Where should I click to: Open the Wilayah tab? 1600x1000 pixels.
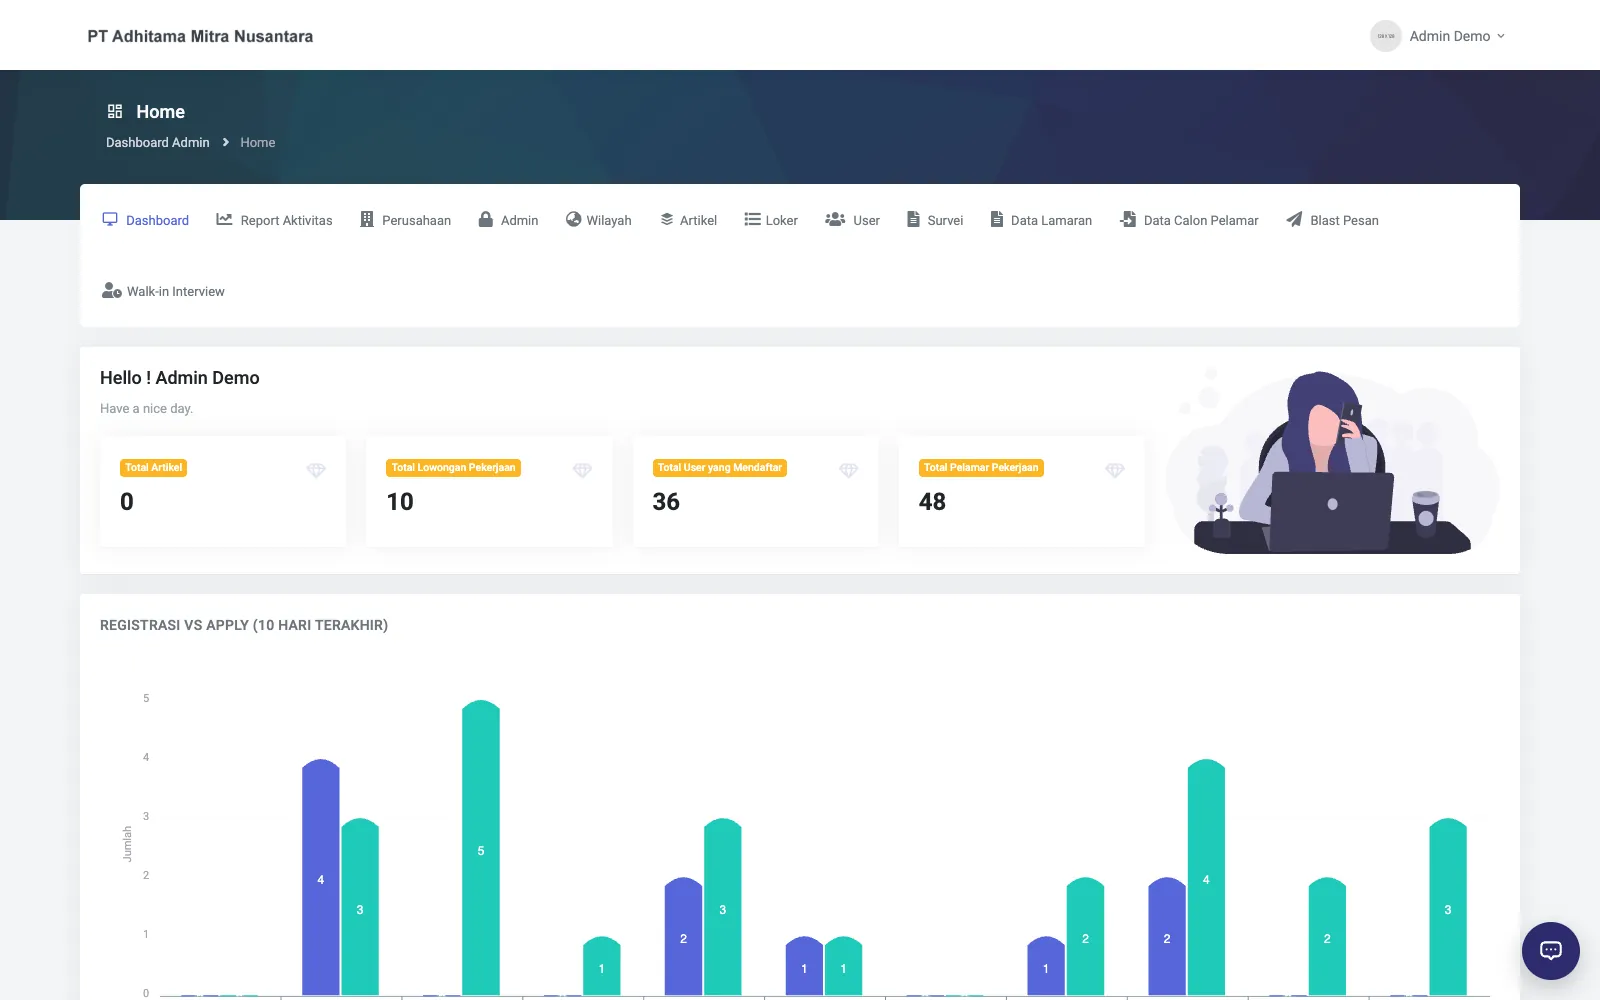tap(598, 220)
